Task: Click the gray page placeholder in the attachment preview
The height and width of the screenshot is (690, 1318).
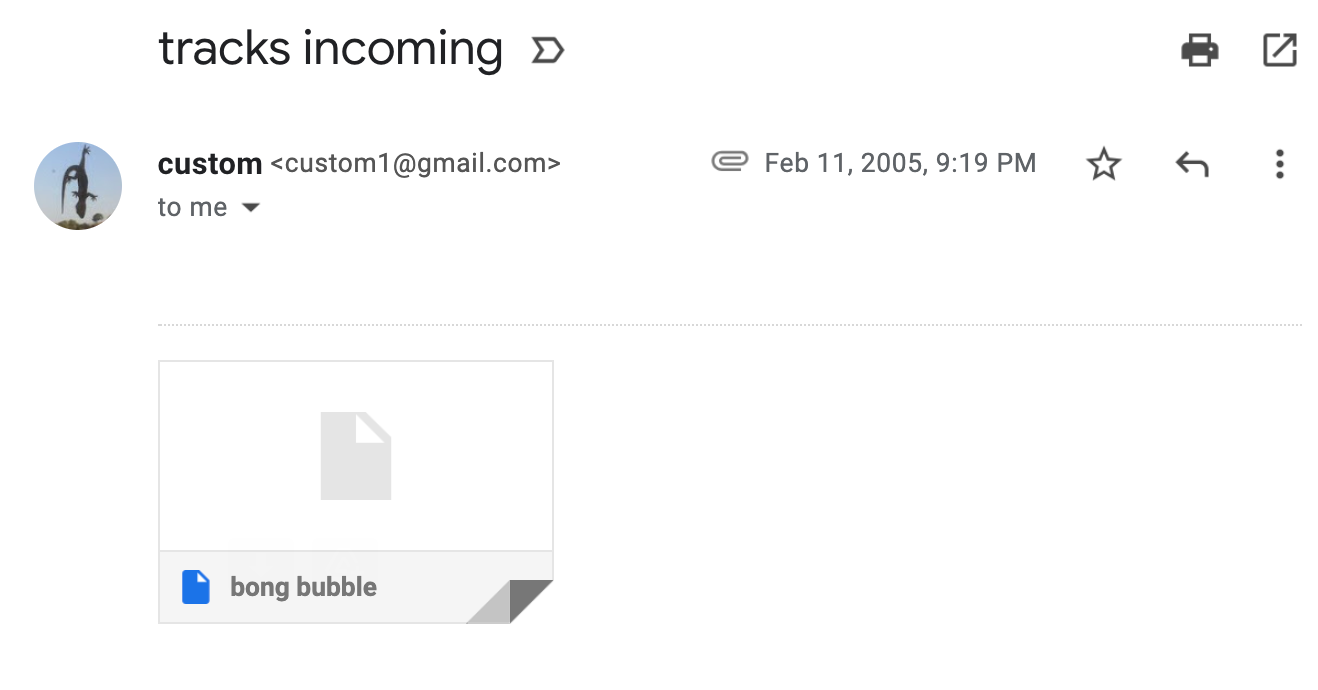Action: click(x=355, y=456)
